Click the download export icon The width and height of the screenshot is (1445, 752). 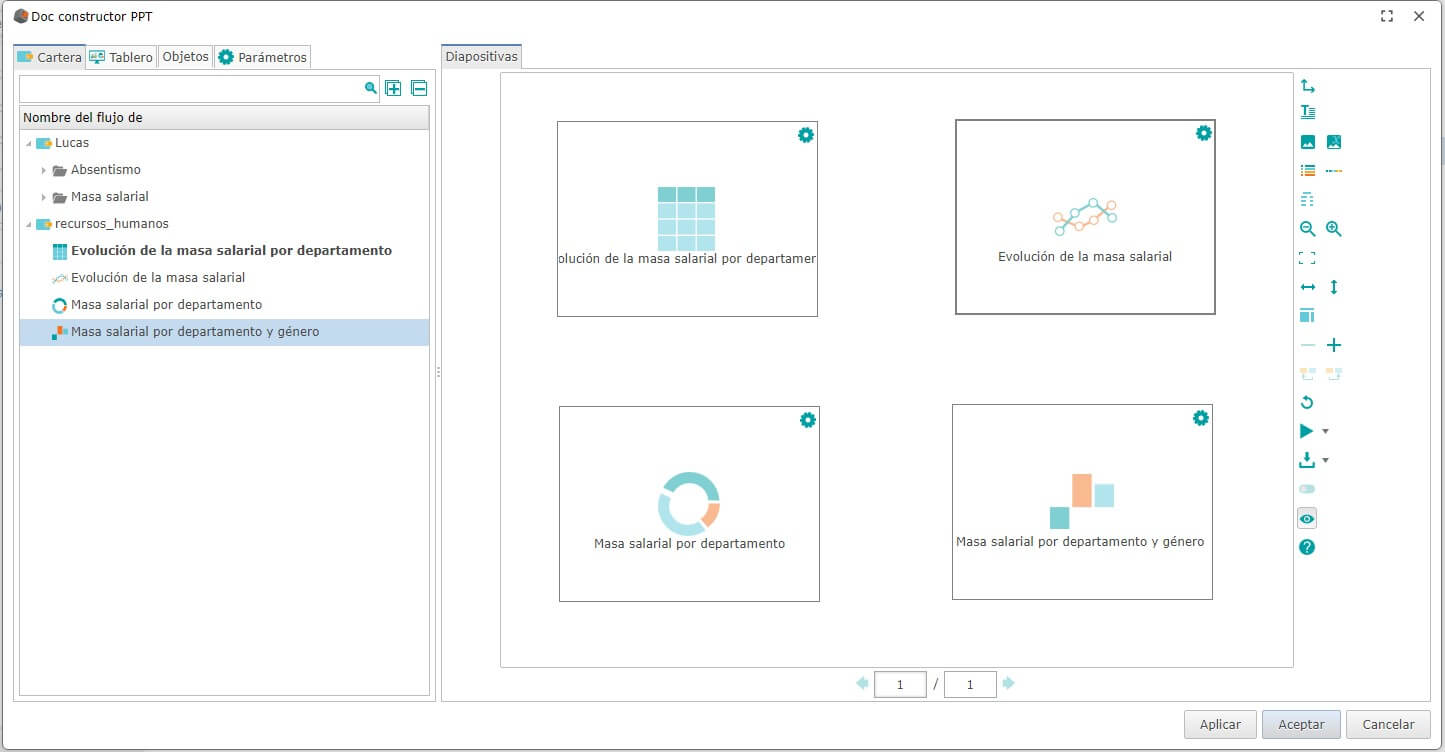point(1306,460)
